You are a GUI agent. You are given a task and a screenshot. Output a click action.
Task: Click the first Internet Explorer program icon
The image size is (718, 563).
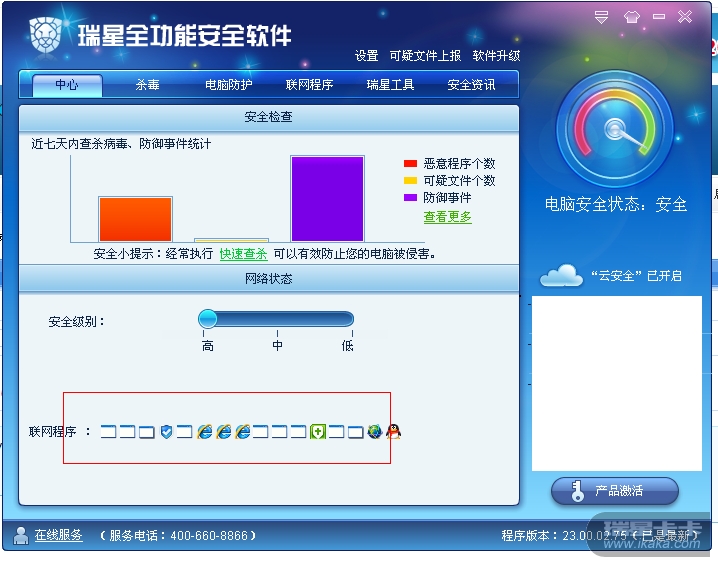(205, 431)
